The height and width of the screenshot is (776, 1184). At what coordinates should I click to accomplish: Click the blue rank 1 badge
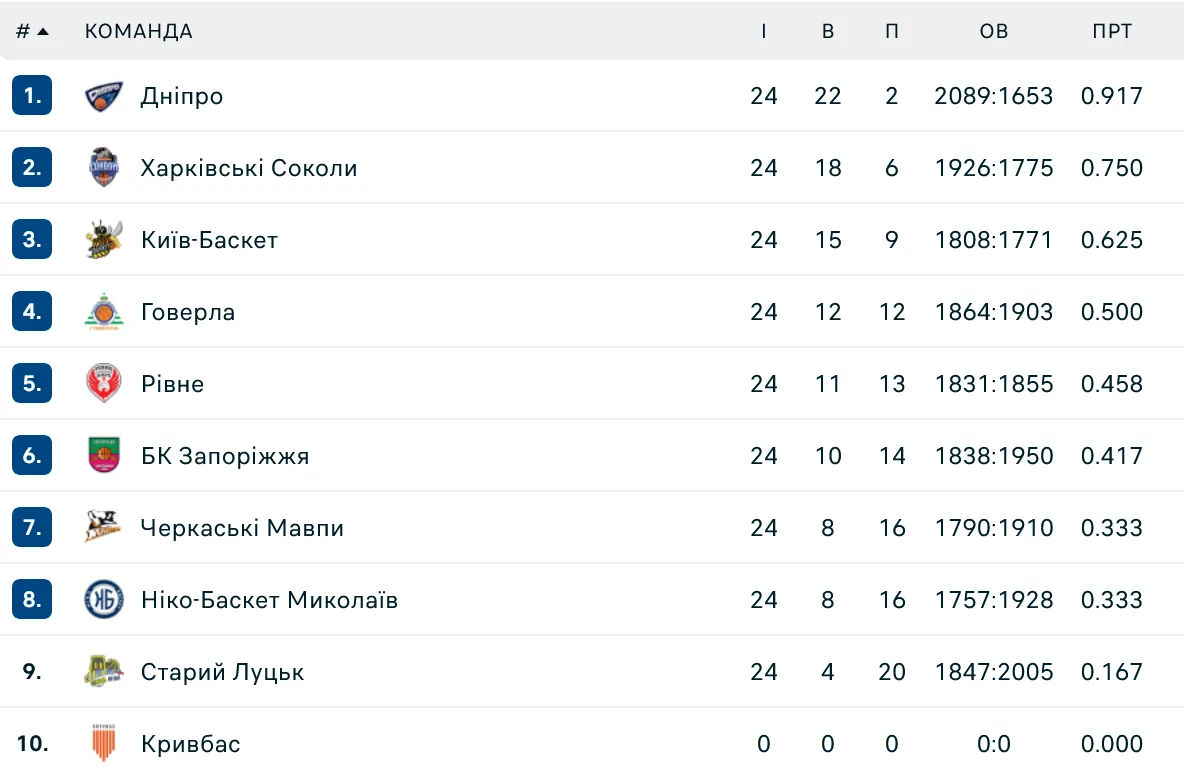coord(32,96)
